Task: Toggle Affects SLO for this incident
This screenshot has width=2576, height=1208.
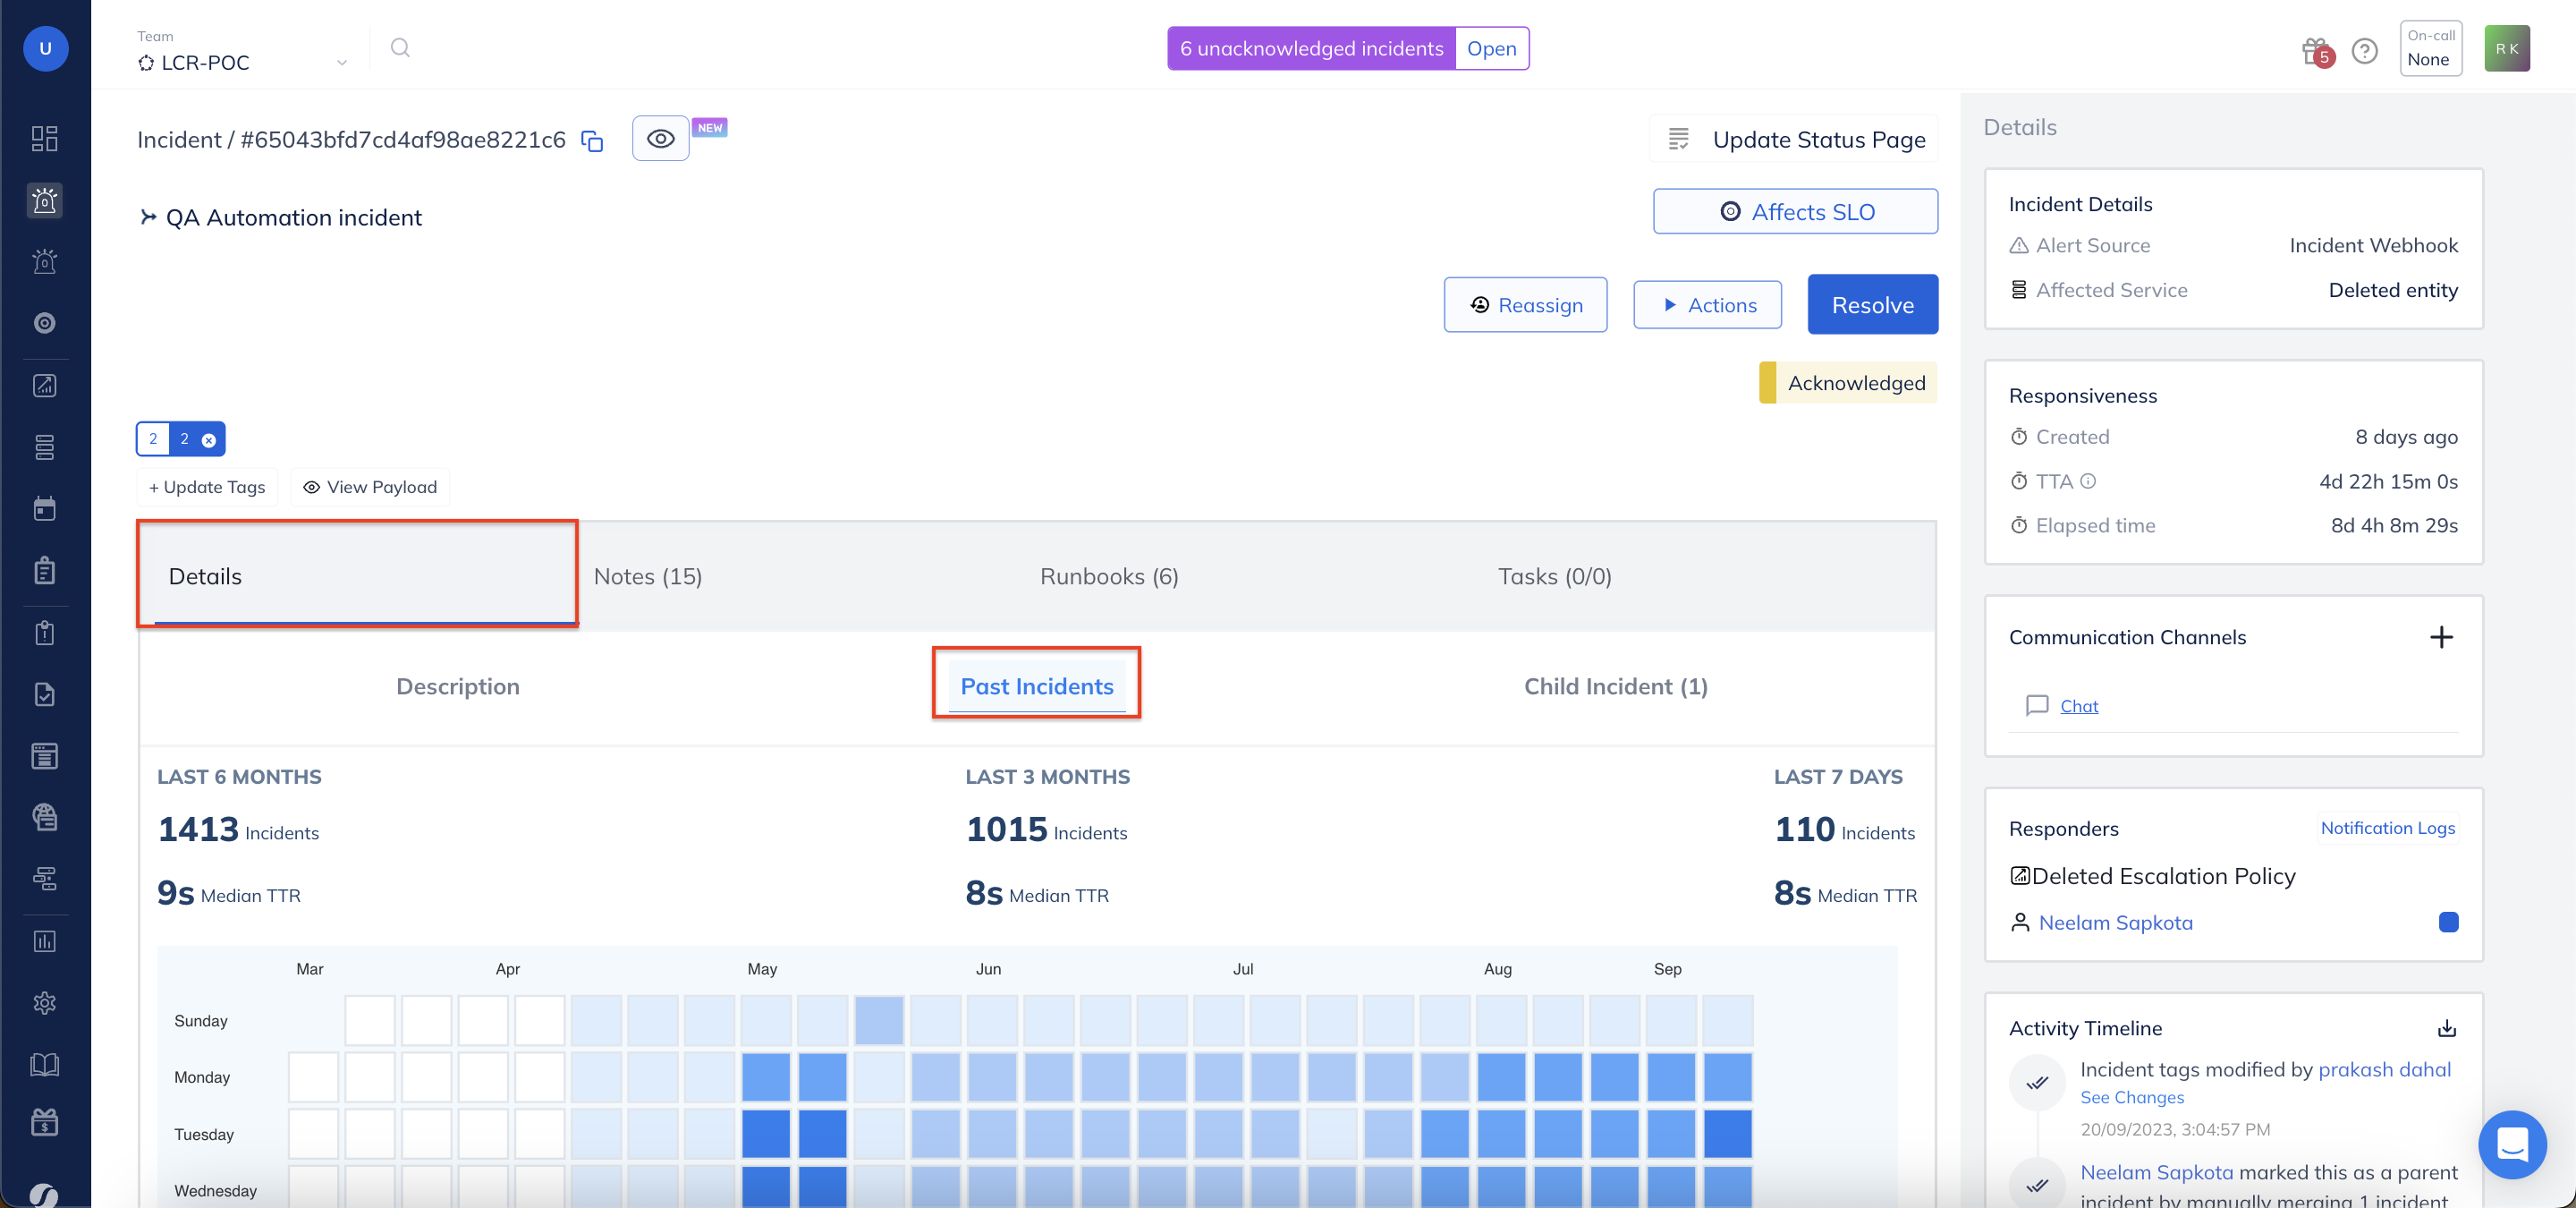Action: coord(1795,212)
